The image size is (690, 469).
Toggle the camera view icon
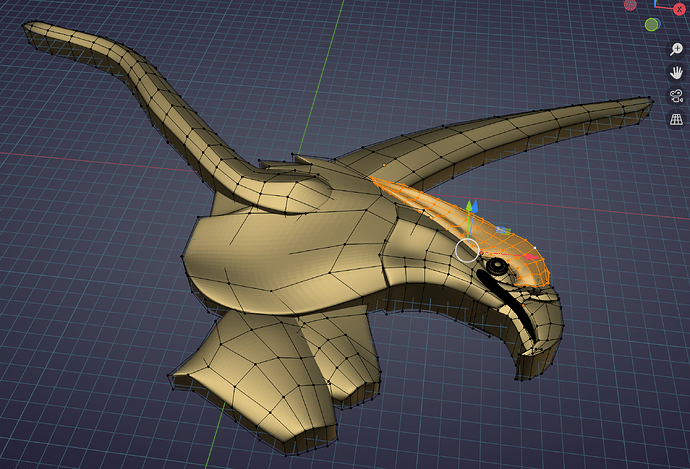(676, 95)
